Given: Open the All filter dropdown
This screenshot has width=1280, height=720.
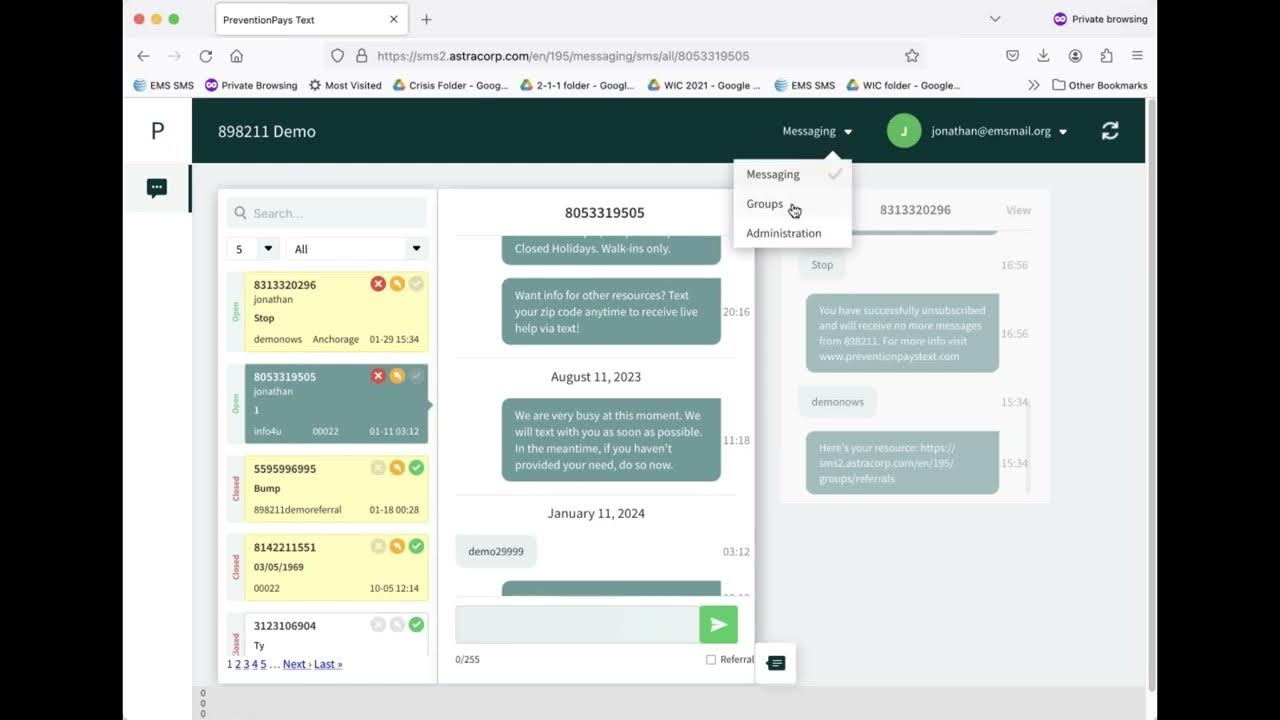Looking at the screenshot, I should (357, 249).
